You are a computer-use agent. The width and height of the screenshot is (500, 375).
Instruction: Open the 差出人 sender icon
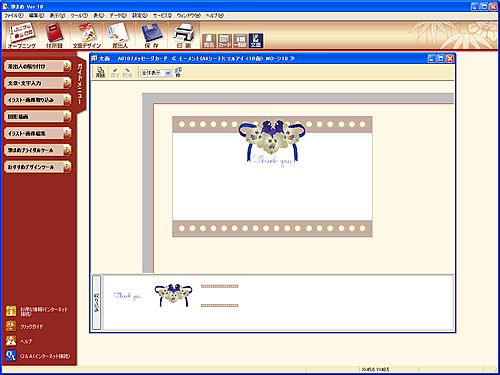click(x=119, y=35)
